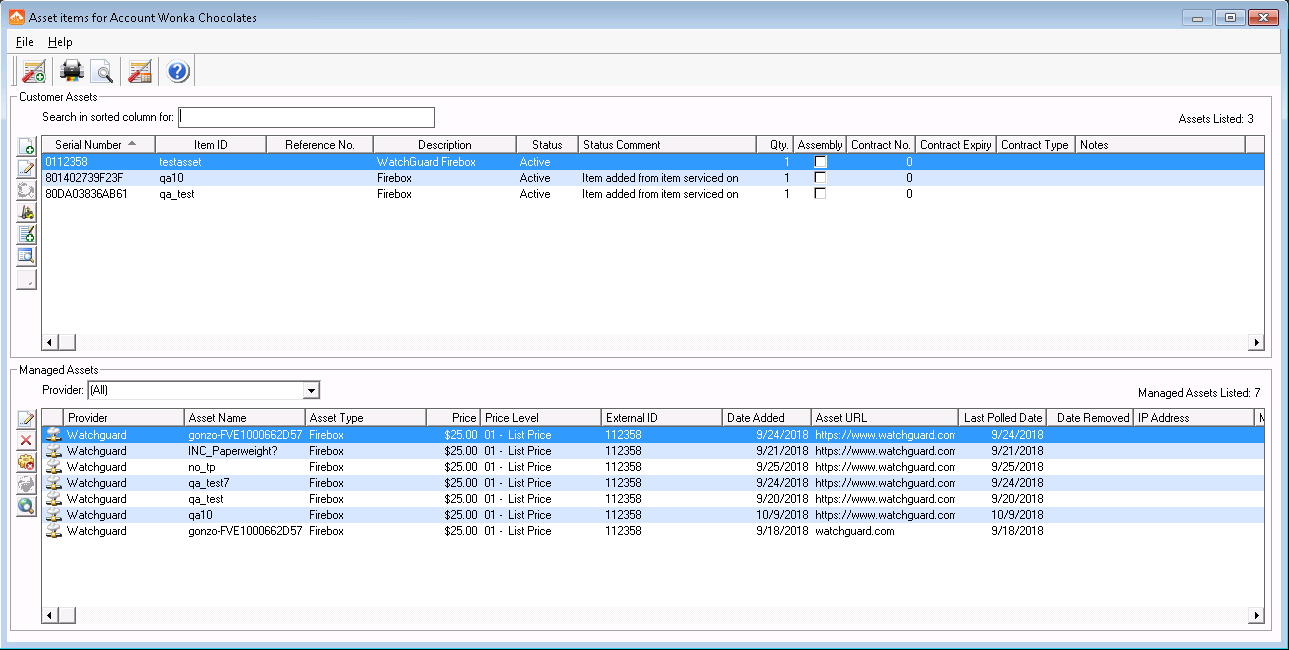Image resolution: width=1289 pixels, height=650 pixels.
Task: Click the forklift transfer icon in the sidebar
Action: point(27,211)
